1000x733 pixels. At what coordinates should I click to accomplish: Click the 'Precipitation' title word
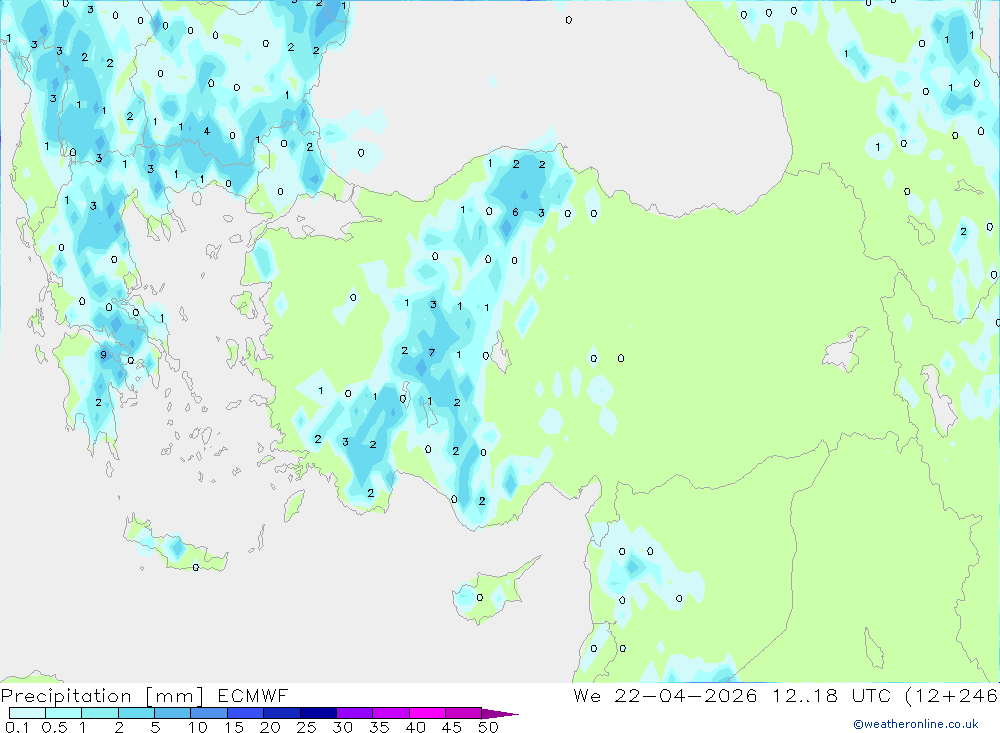66,696
